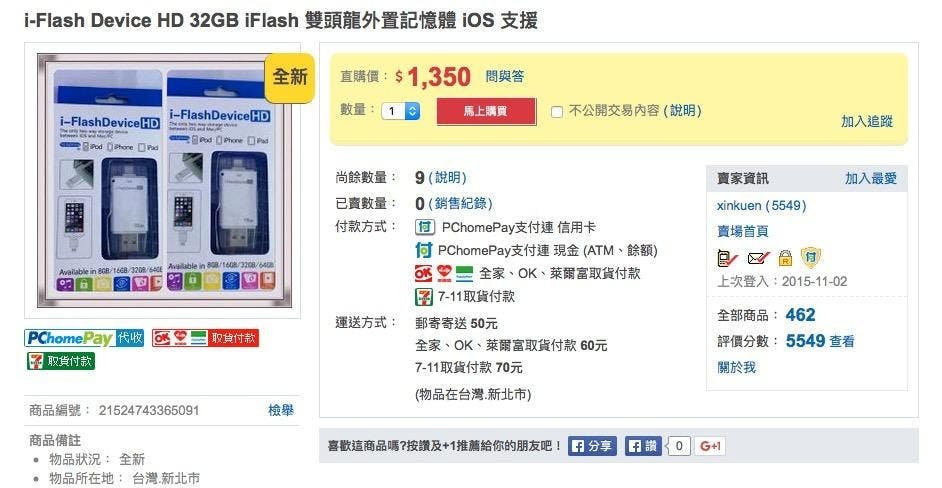This screenshot has width=942, height=488.
Task: Open seller xinkuen profile link
Action: tap(761, 206)
